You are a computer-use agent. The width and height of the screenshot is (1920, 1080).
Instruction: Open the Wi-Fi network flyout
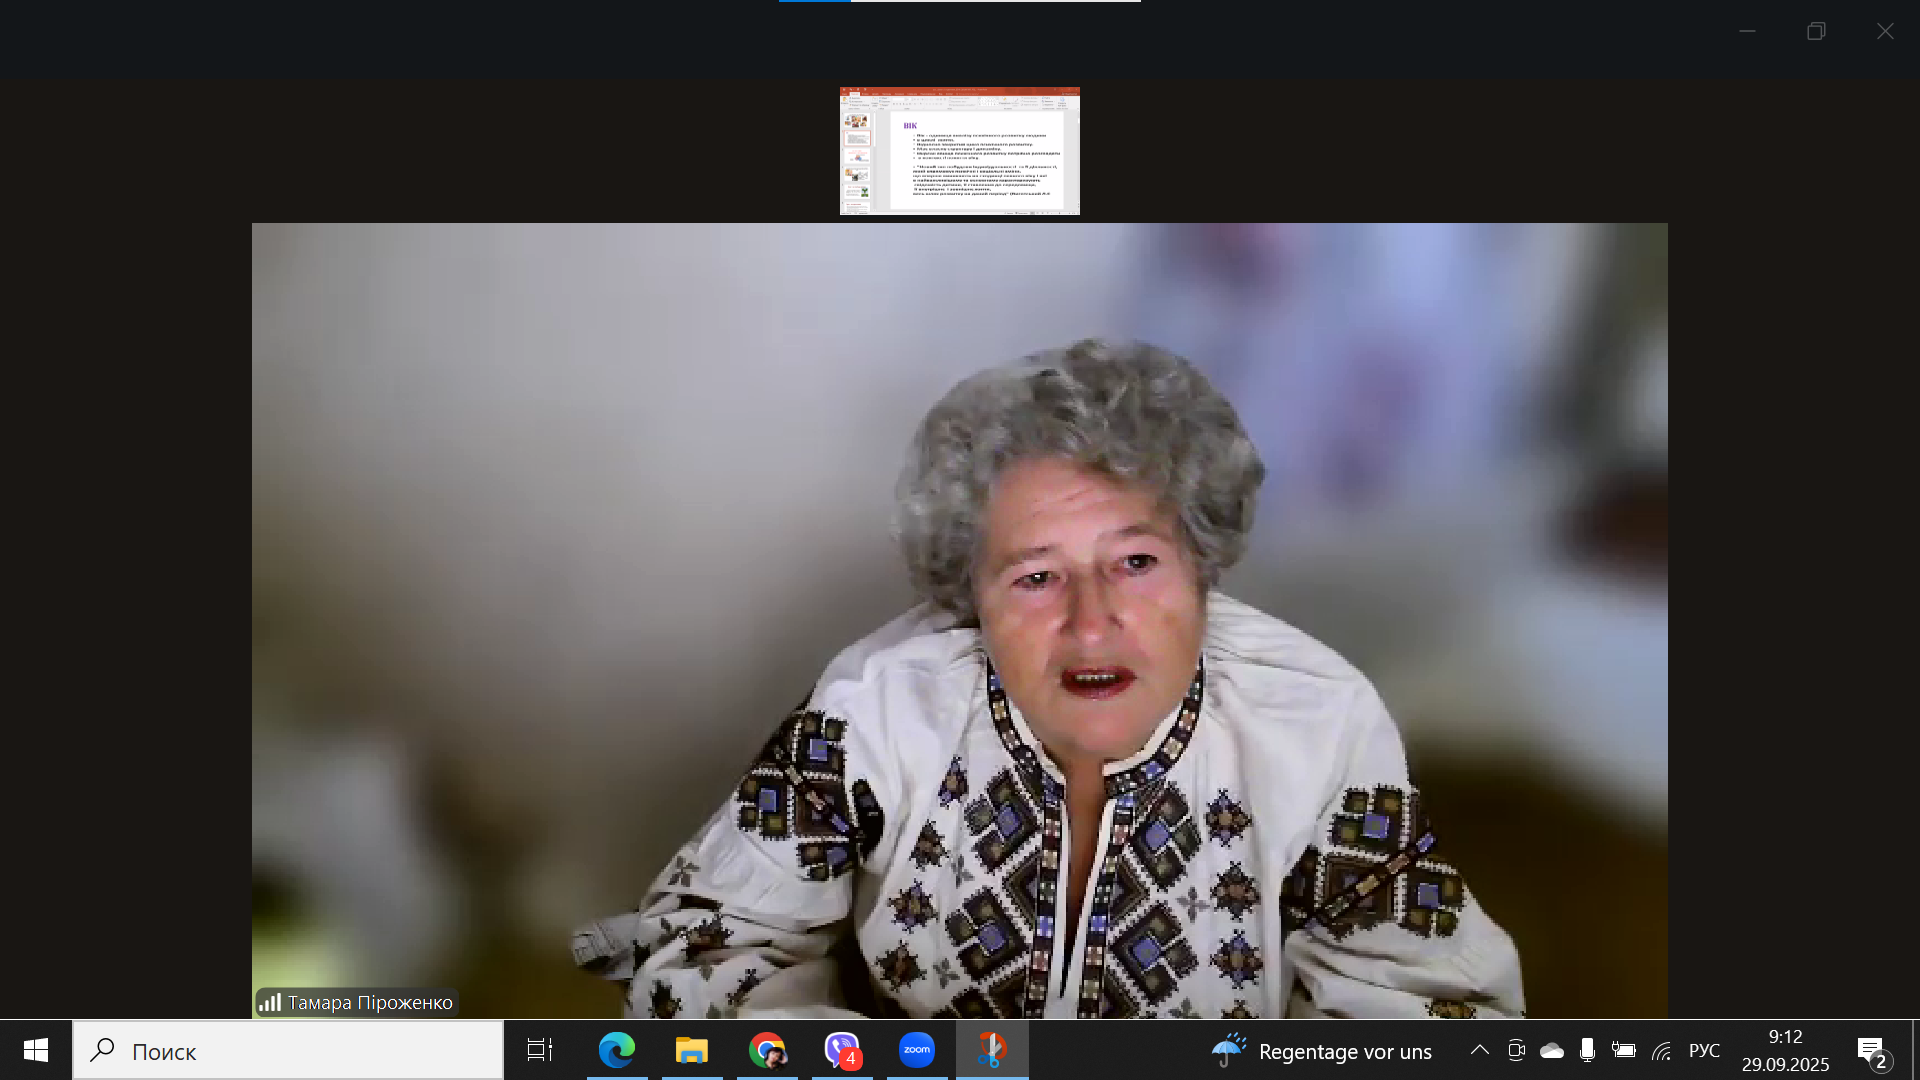coord(1661,1050)
